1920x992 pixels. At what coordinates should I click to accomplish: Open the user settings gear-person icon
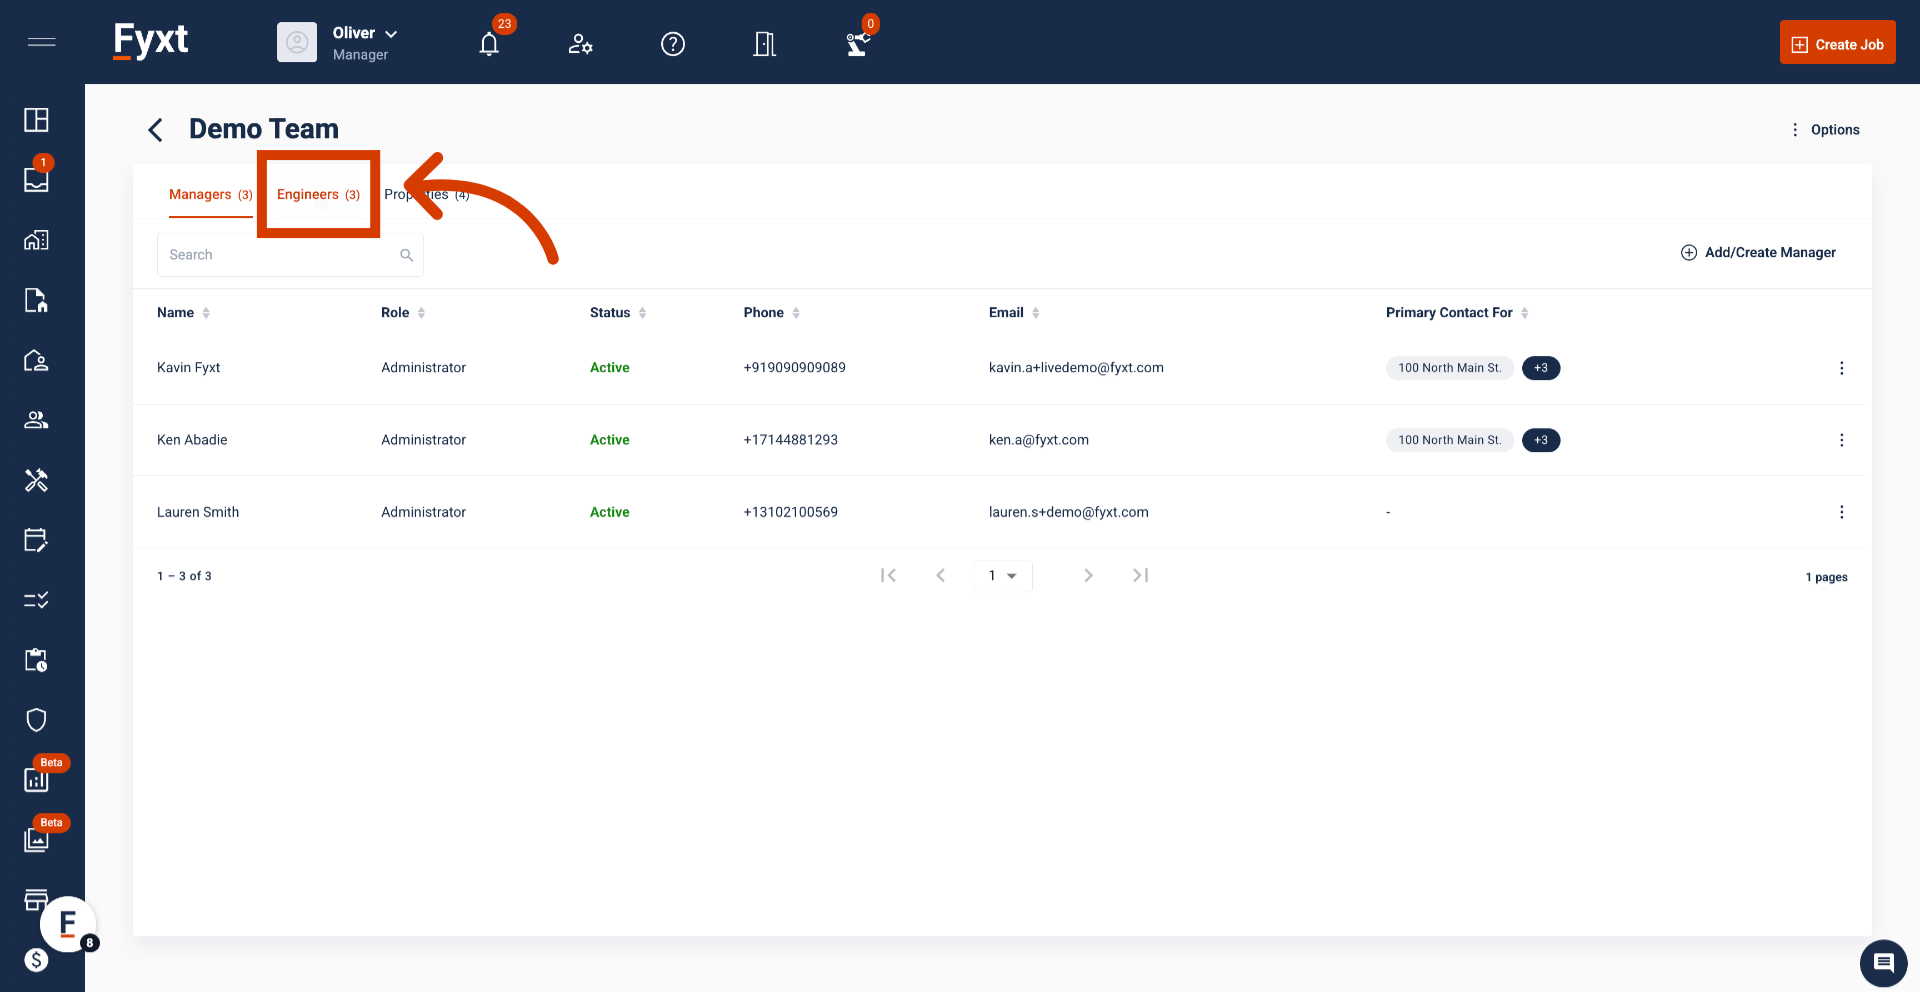581,44
